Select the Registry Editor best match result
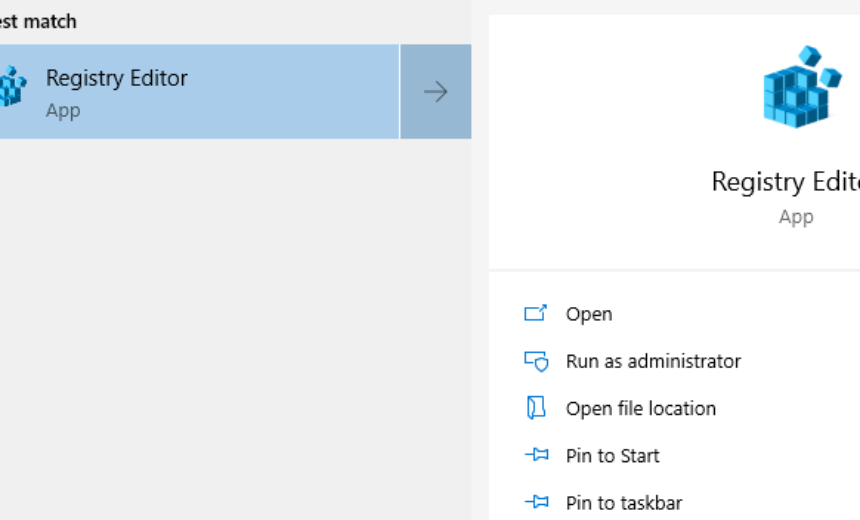 (199, 92)
